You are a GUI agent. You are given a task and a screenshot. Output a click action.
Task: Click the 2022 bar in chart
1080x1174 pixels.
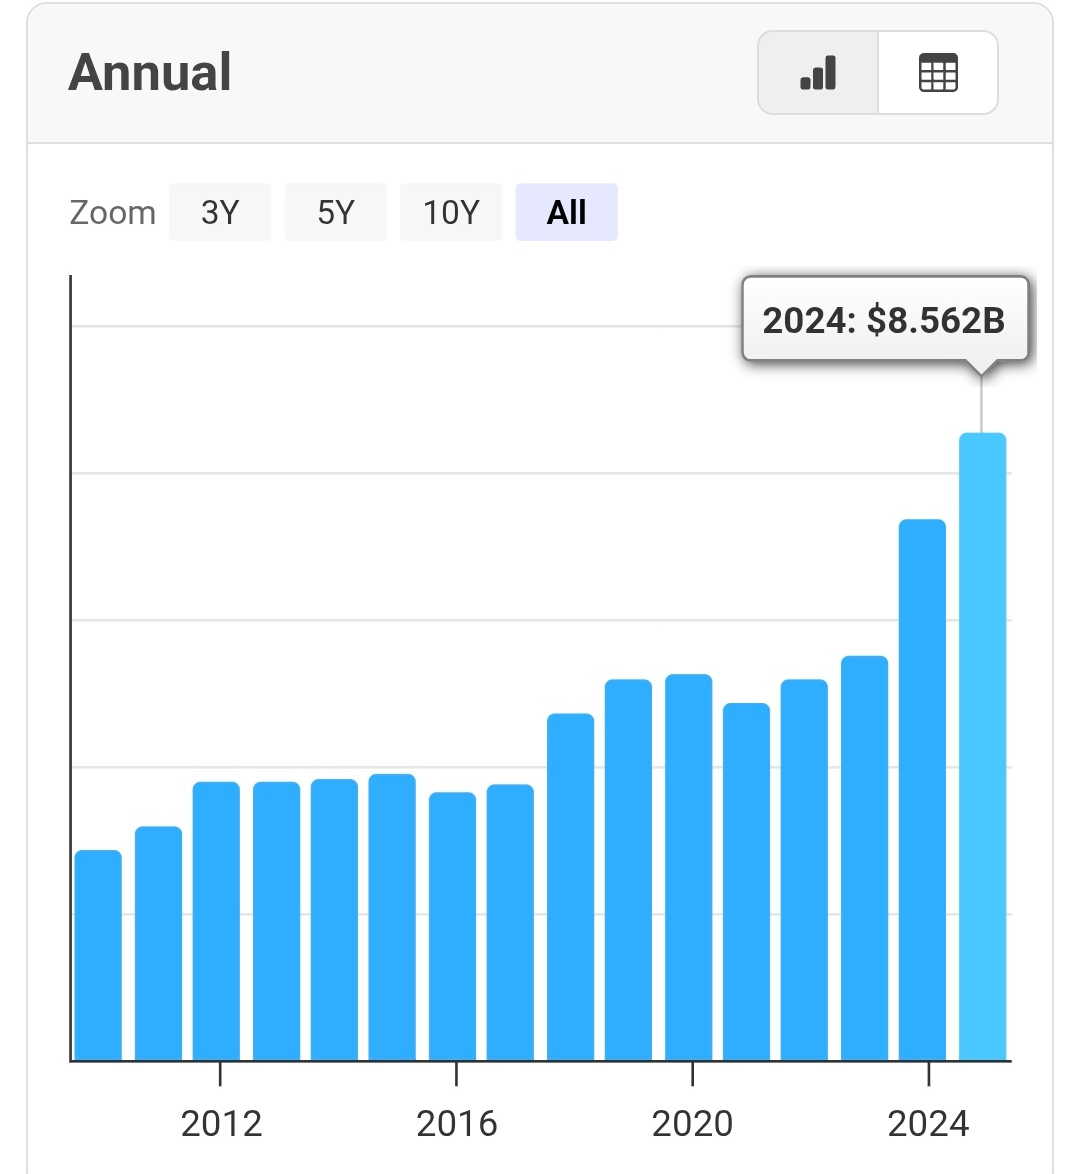pyautogui.click(x=864, y=858)
